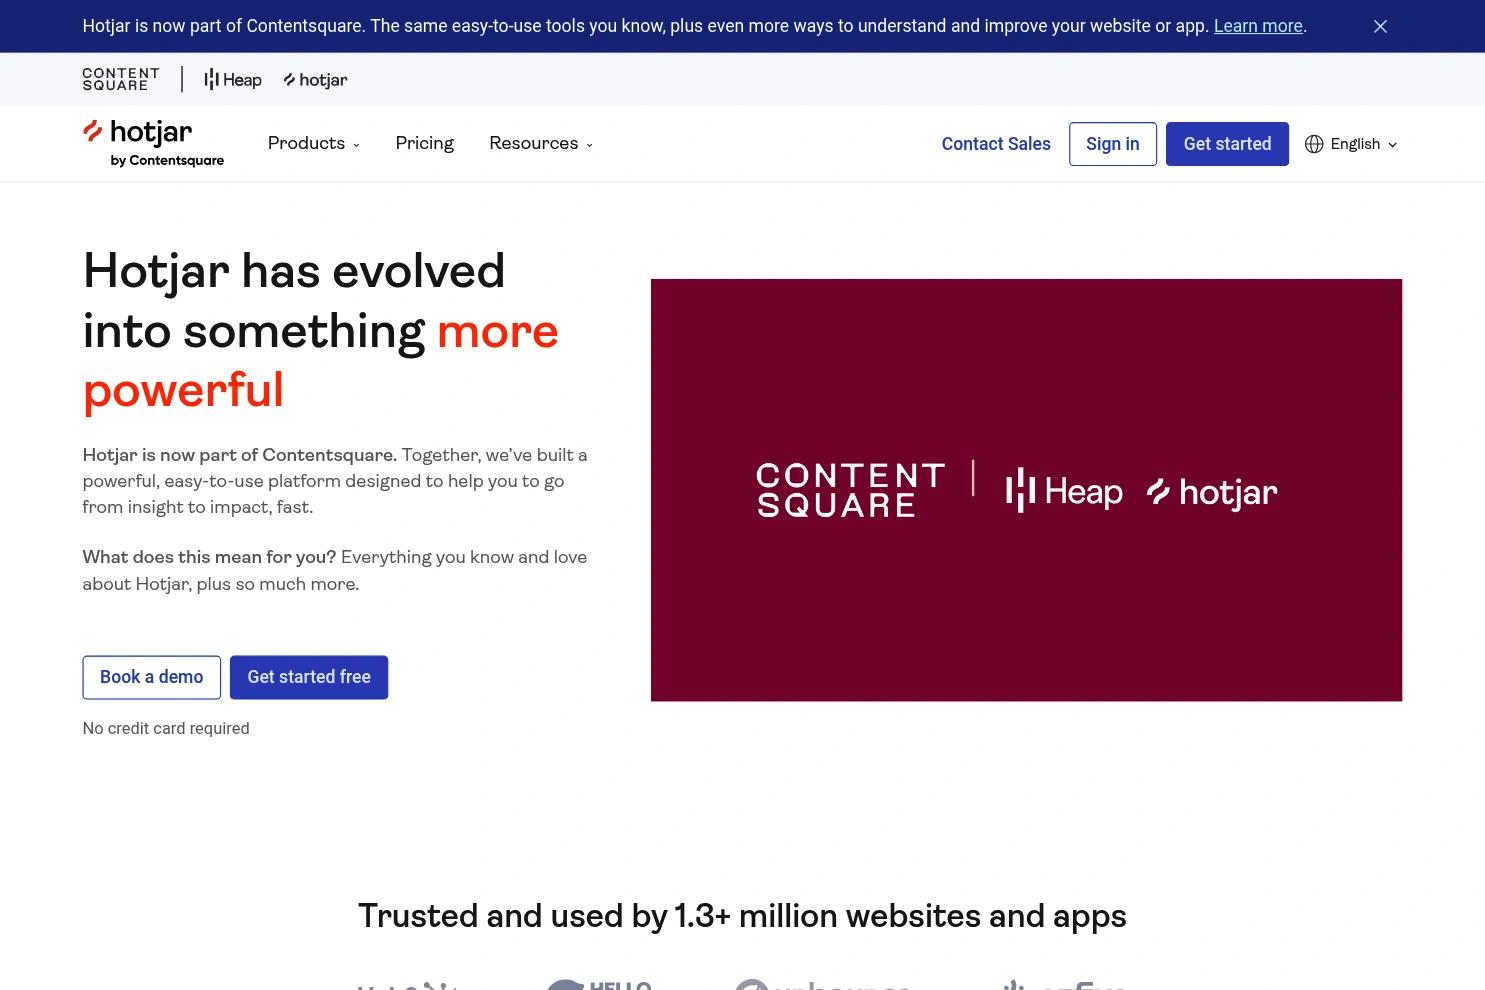Click the globe language icon
This screenshot has width=1485, height=990.
[x=1314, y=144]
